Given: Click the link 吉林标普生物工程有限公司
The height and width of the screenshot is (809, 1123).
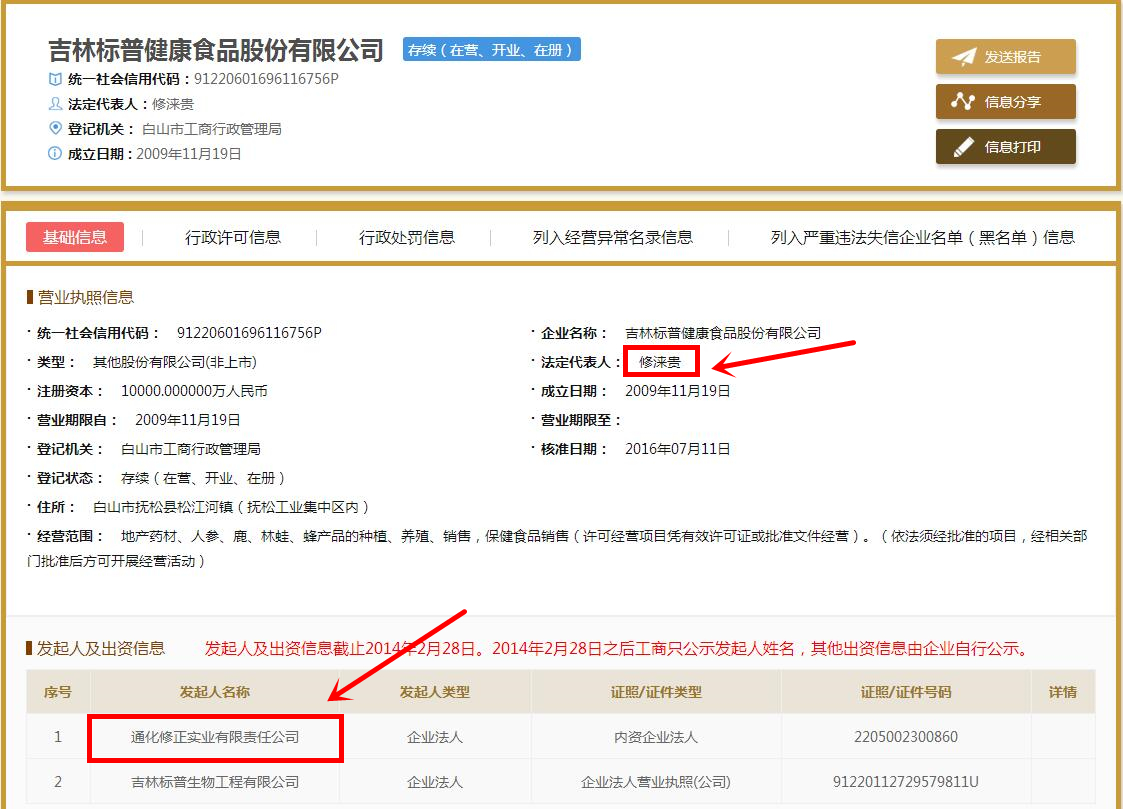Looking at the screenshot, I should click(217, 782).
